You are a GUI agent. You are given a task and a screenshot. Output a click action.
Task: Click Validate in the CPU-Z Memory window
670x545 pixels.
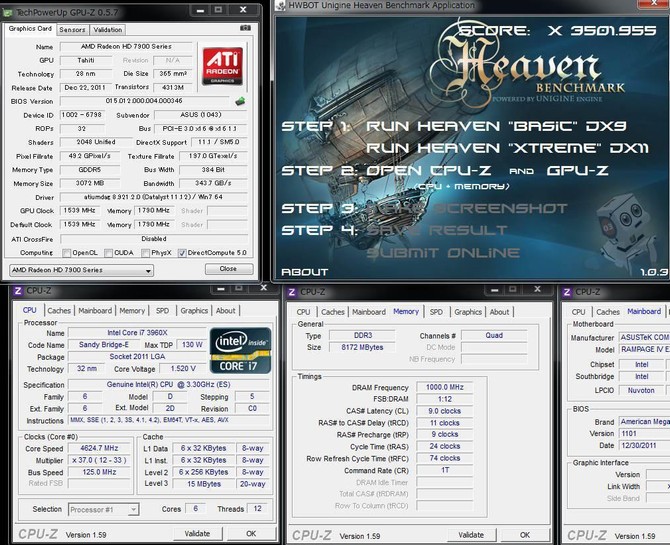pos(471,535)
